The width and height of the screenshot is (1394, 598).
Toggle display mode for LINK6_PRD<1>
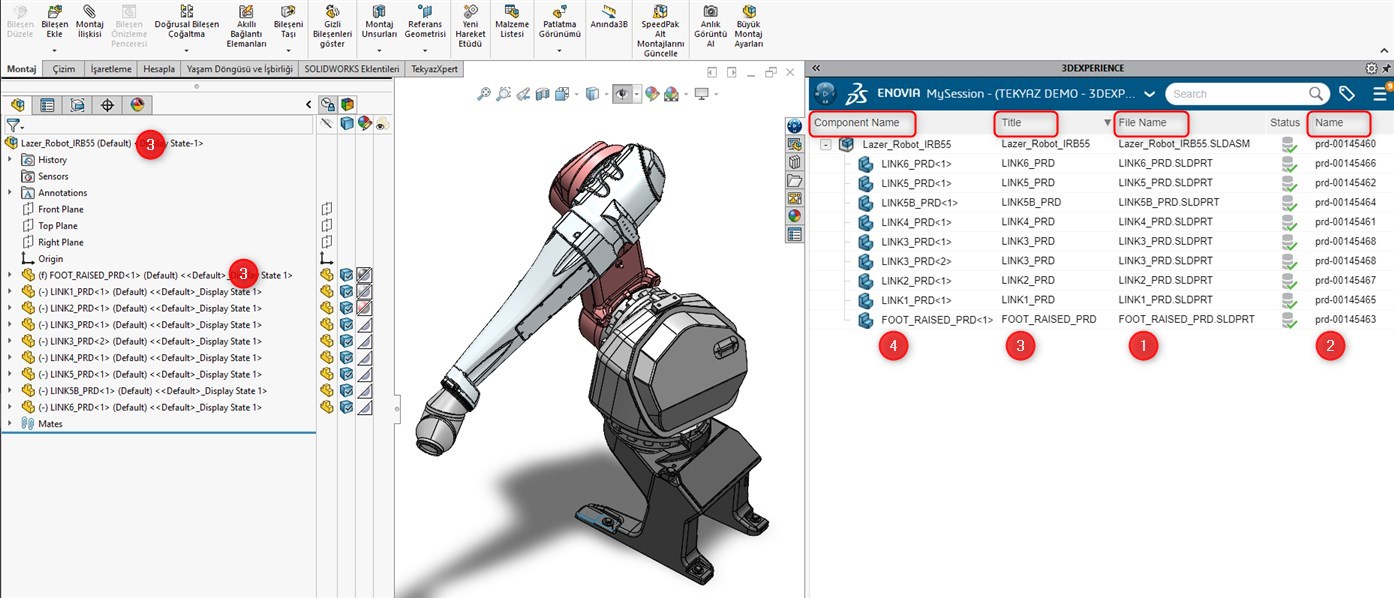point(346,407)
